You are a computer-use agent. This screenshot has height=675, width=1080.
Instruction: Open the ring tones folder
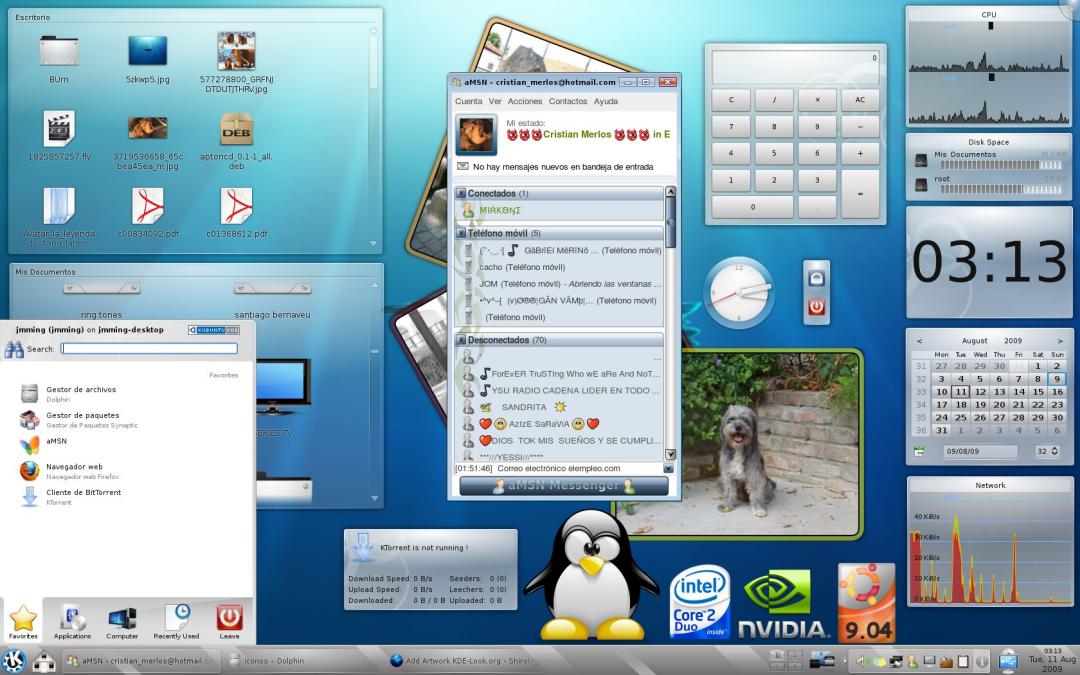coord(101,299)
